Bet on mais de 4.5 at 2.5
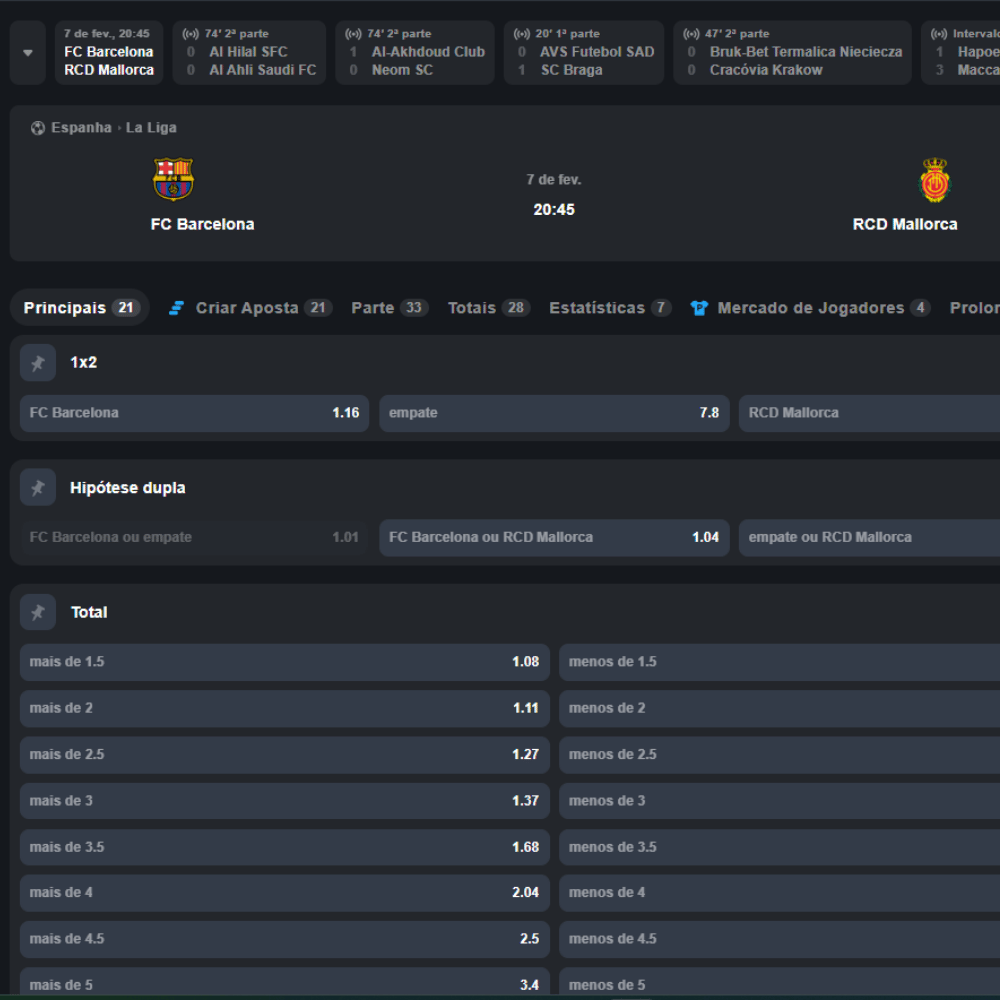 284,939
